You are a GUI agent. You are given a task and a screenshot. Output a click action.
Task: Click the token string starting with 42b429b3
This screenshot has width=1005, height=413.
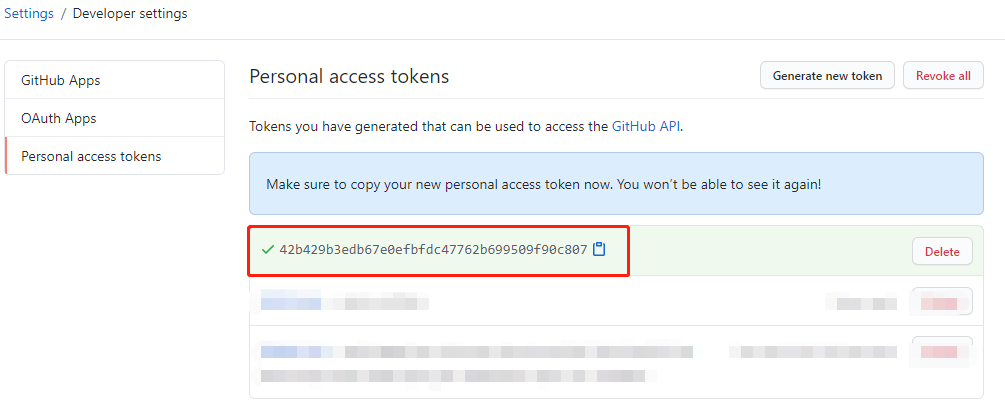coord(433,249)
